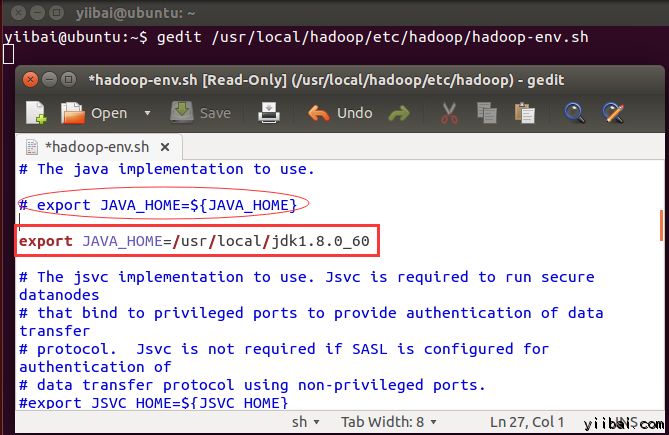
Task: Create a new document with toolbar icon
Action: [35, 113]
